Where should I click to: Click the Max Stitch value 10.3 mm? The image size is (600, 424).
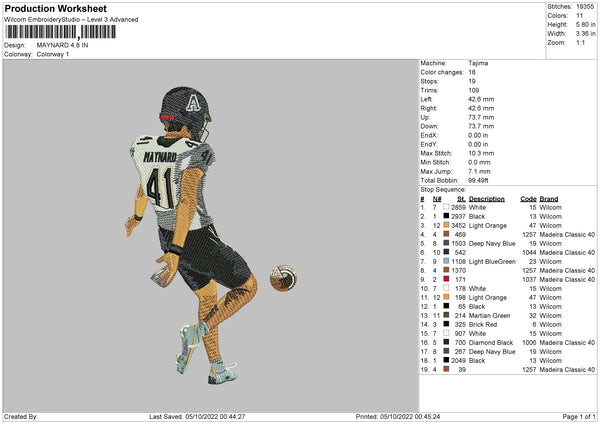[481, 153]
